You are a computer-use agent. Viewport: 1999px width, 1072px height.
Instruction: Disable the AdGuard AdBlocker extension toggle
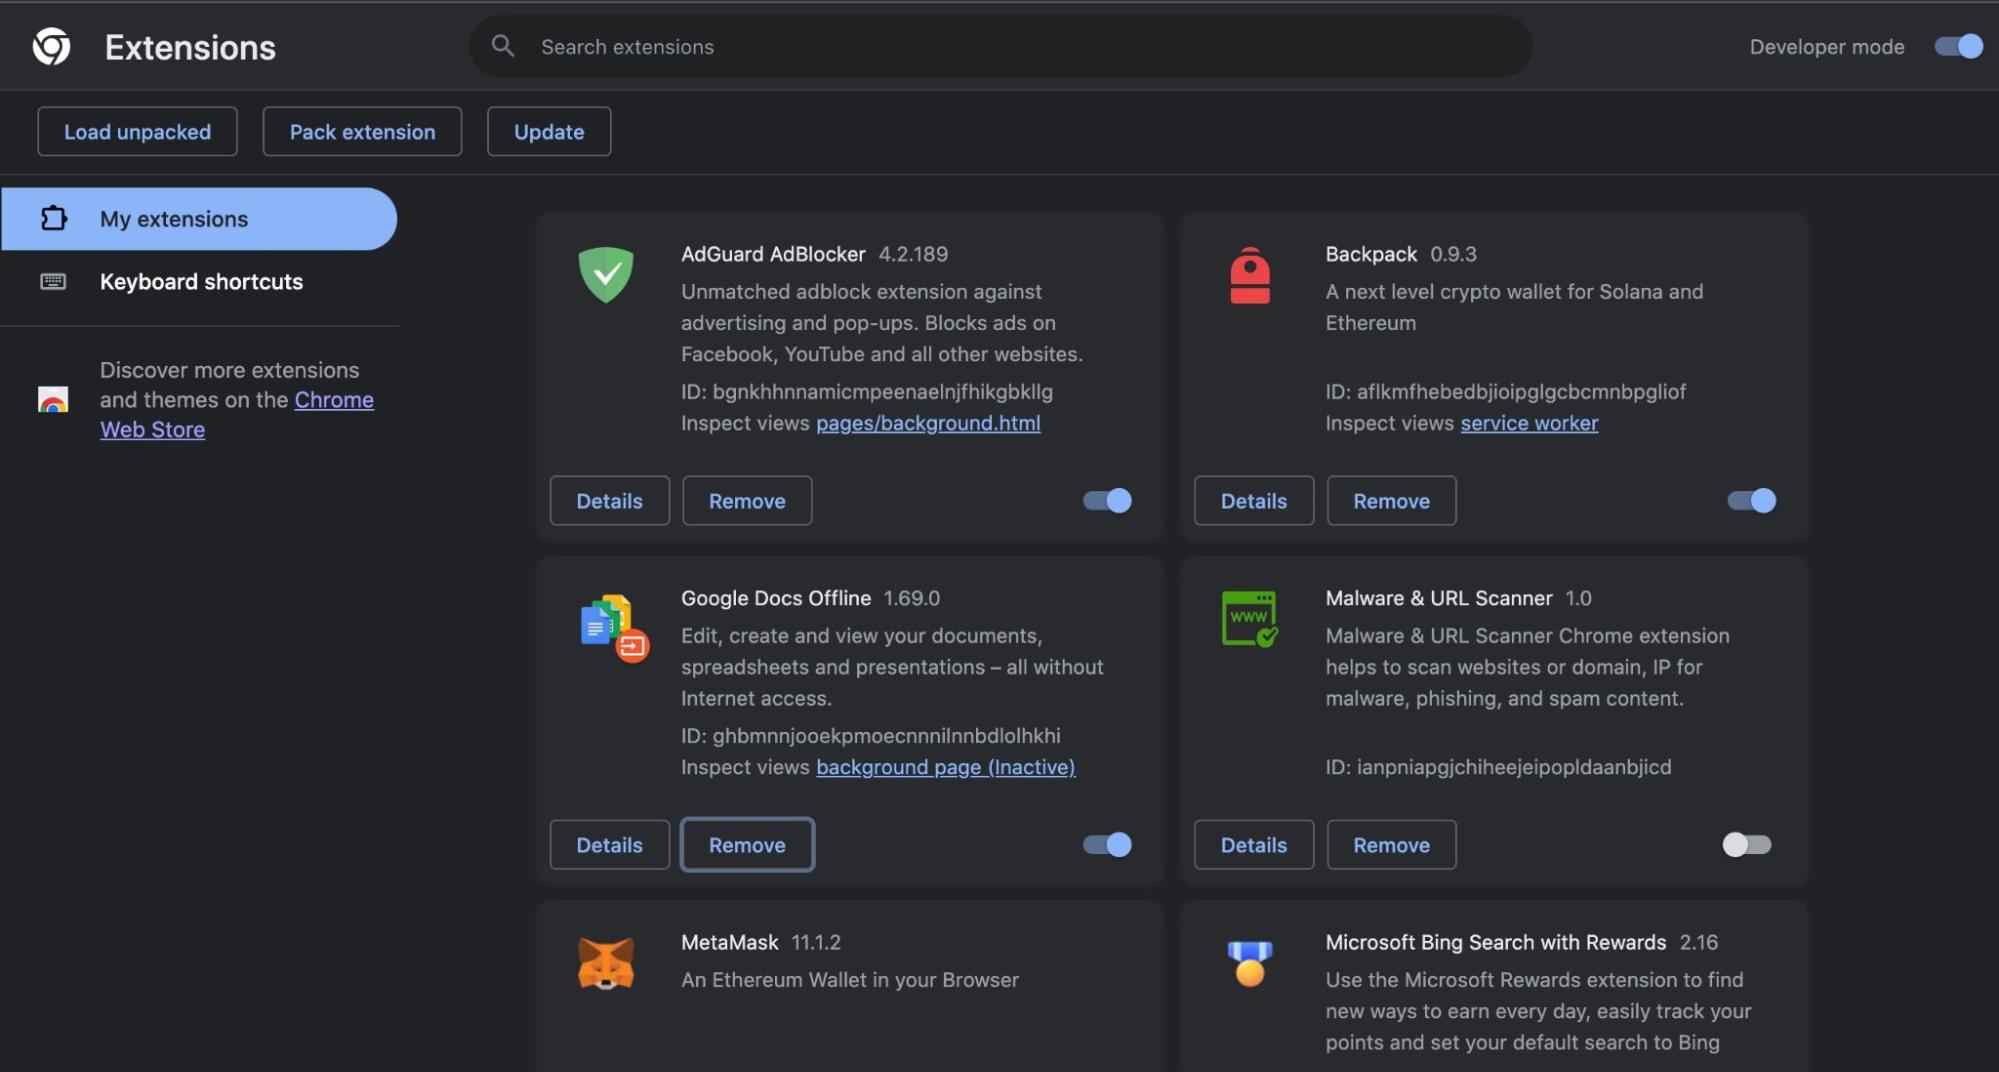point(1107,500)
